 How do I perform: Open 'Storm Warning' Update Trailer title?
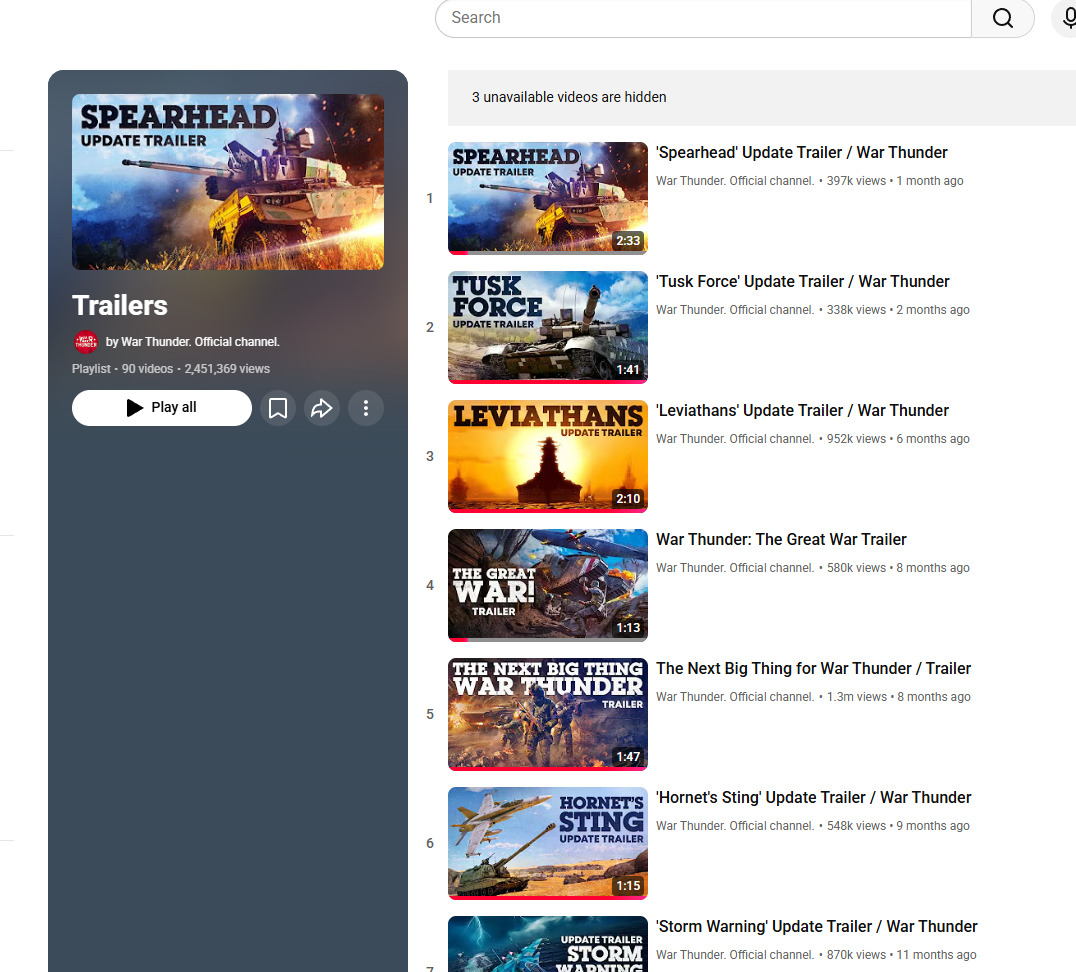(816, 927)
